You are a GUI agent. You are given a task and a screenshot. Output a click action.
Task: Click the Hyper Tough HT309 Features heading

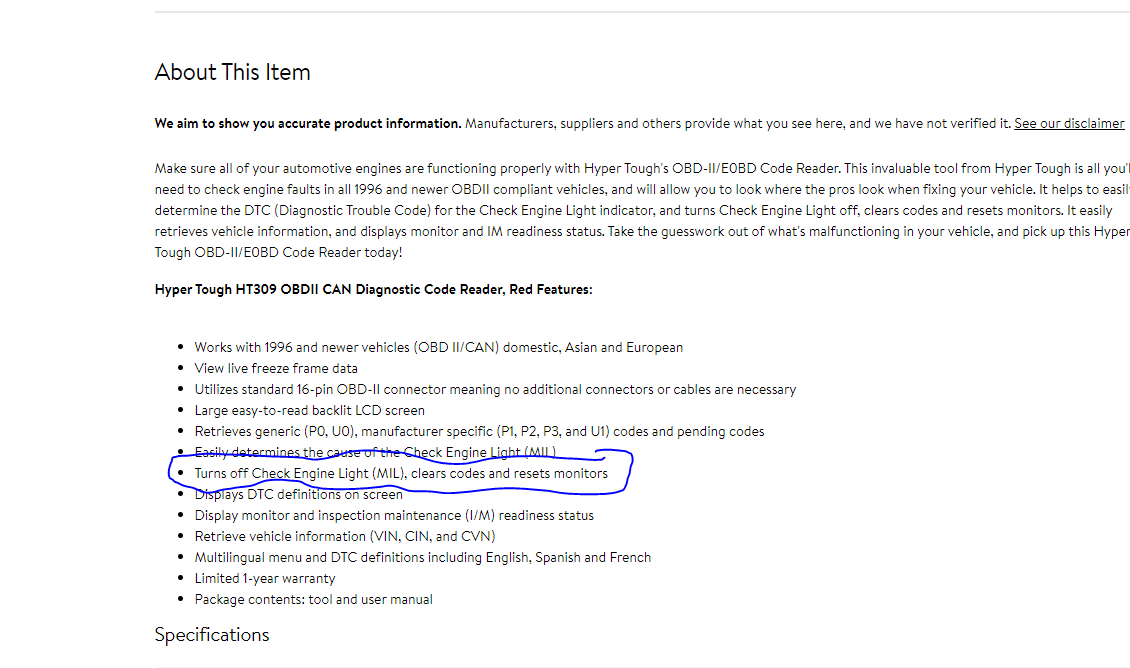tap(373, 289)
